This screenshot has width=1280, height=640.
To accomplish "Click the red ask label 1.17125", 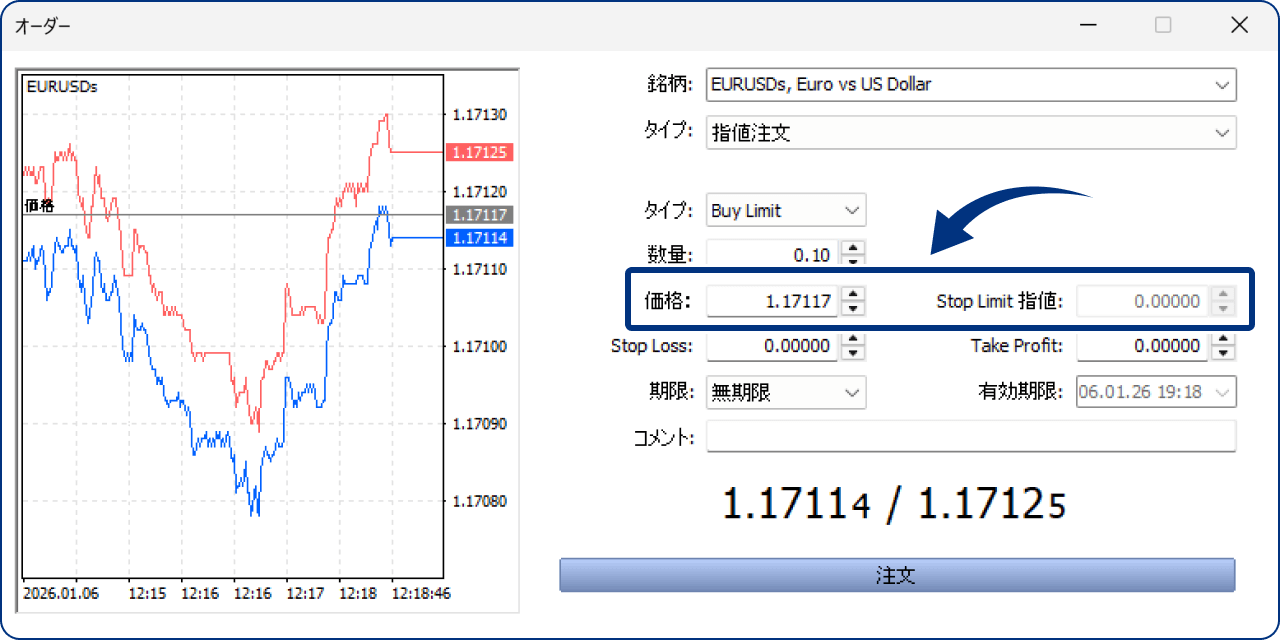I will click(479, 153).
